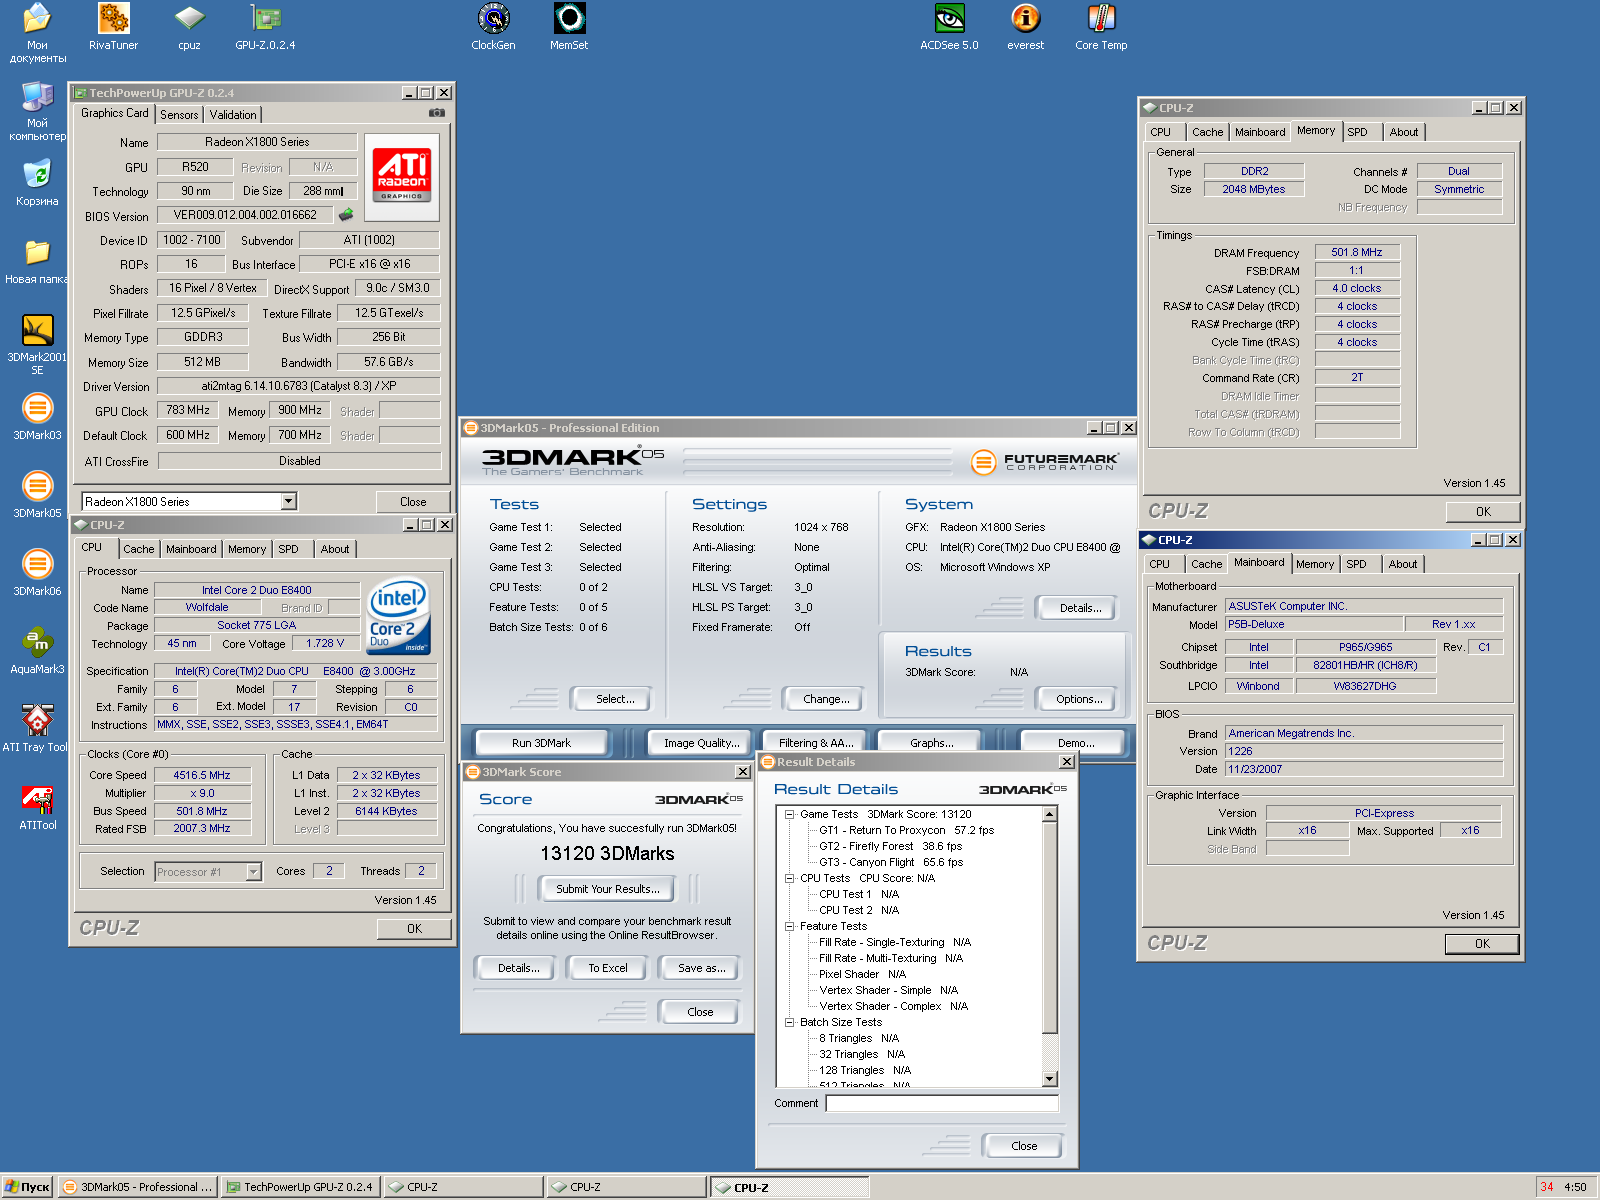
Task: Open About tab in mainboard CPU-Z window
Action: point(1403,564)
